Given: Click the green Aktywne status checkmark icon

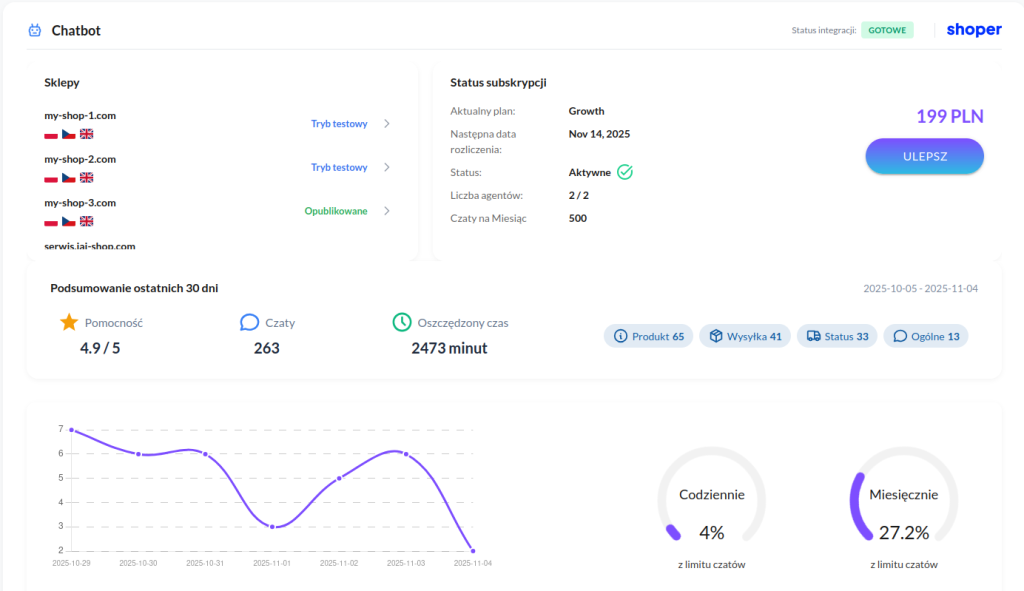Looking at the screenshot, I should click(x=625, y=172).
